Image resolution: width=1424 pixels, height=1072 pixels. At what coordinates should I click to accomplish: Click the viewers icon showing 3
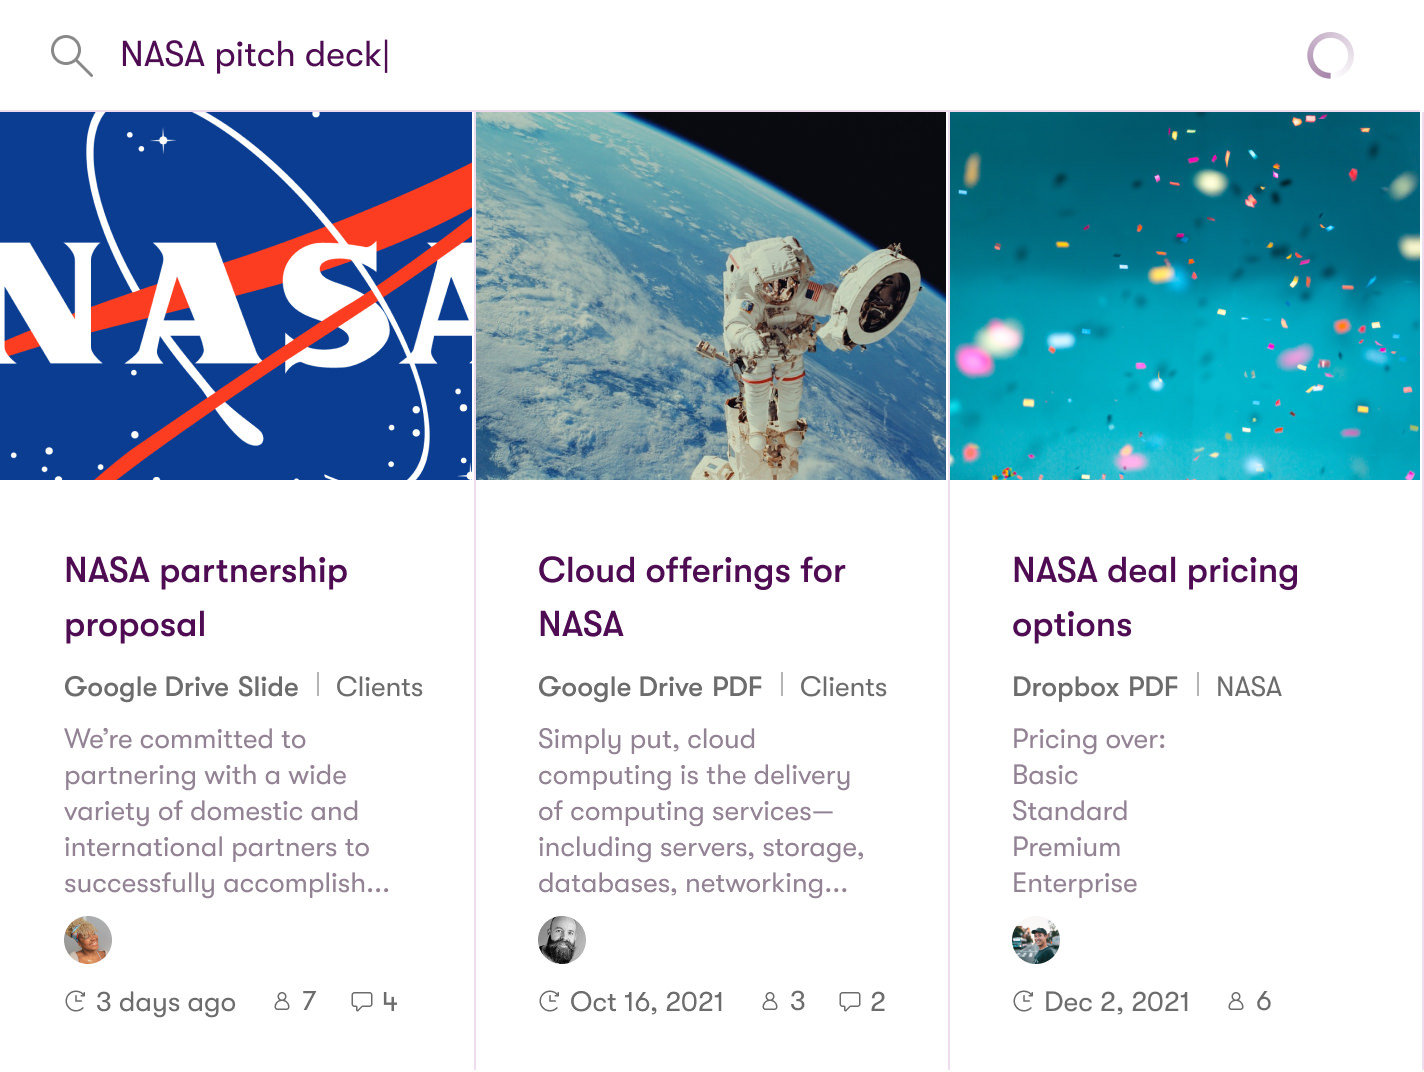[x=770, y=1001]
